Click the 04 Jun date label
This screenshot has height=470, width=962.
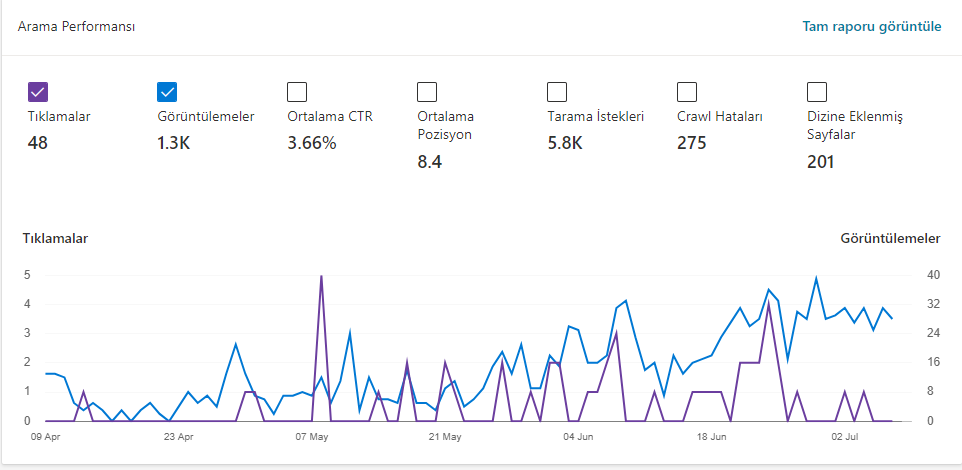[577, 437]
